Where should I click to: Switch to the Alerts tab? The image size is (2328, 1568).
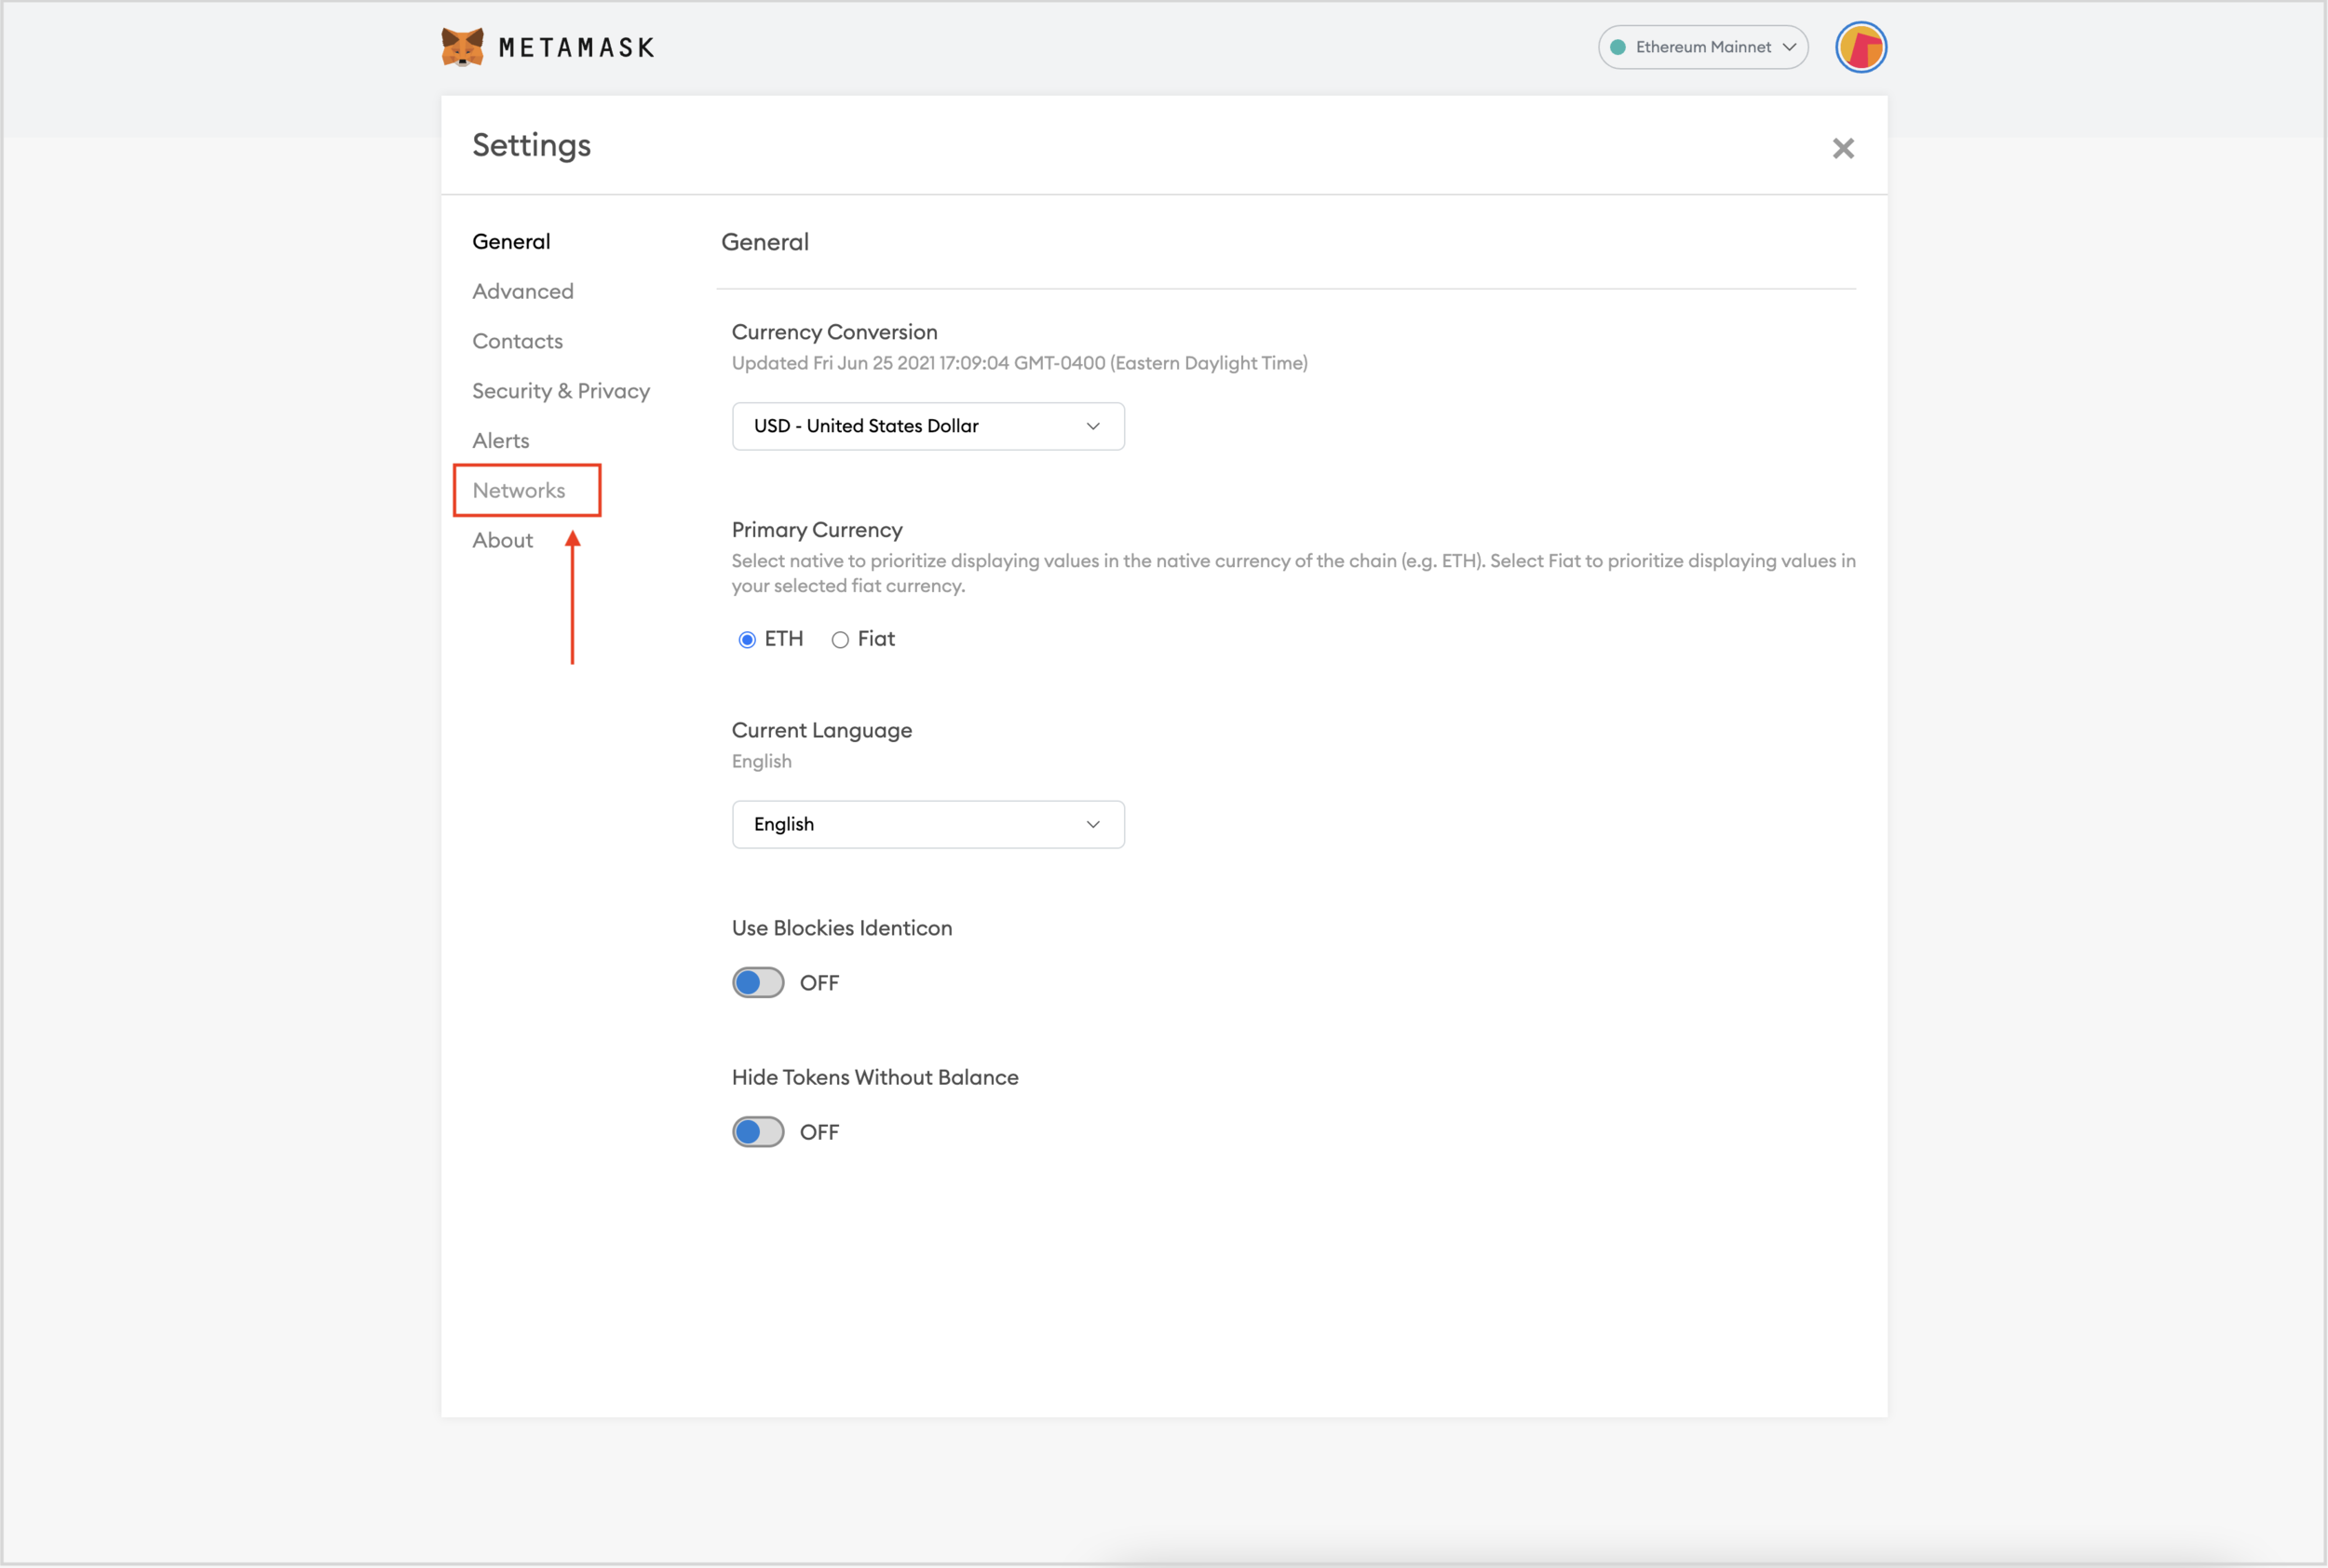pos(500,440)
